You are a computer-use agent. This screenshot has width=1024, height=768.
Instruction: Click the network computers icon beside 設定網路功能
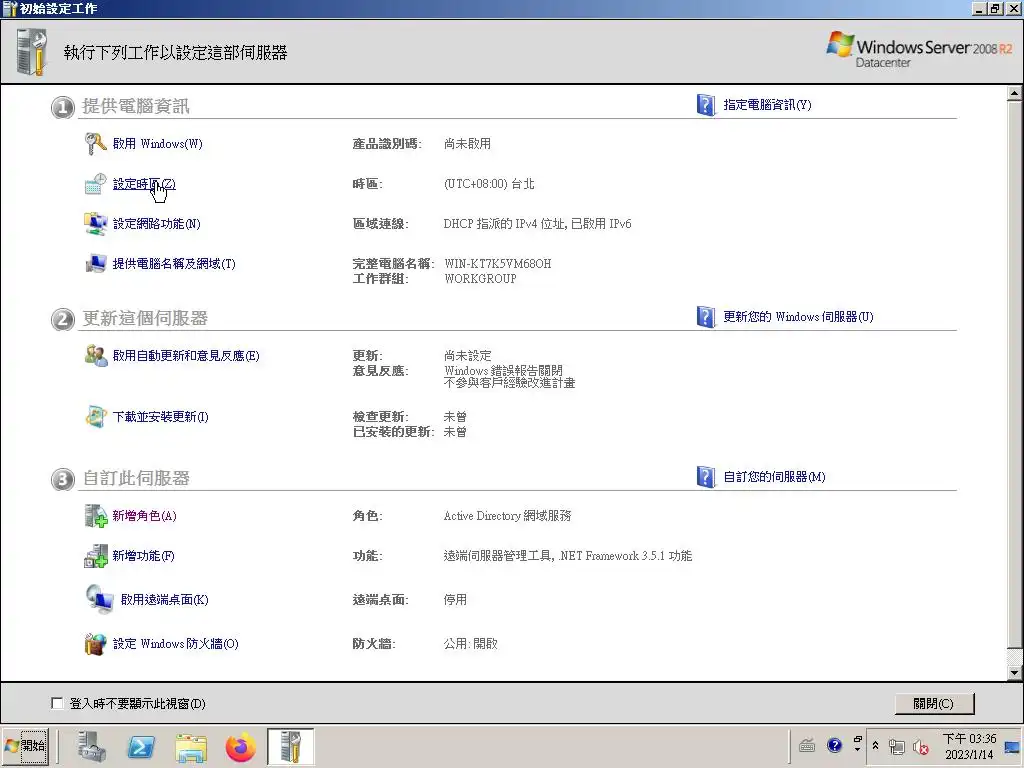96,224
